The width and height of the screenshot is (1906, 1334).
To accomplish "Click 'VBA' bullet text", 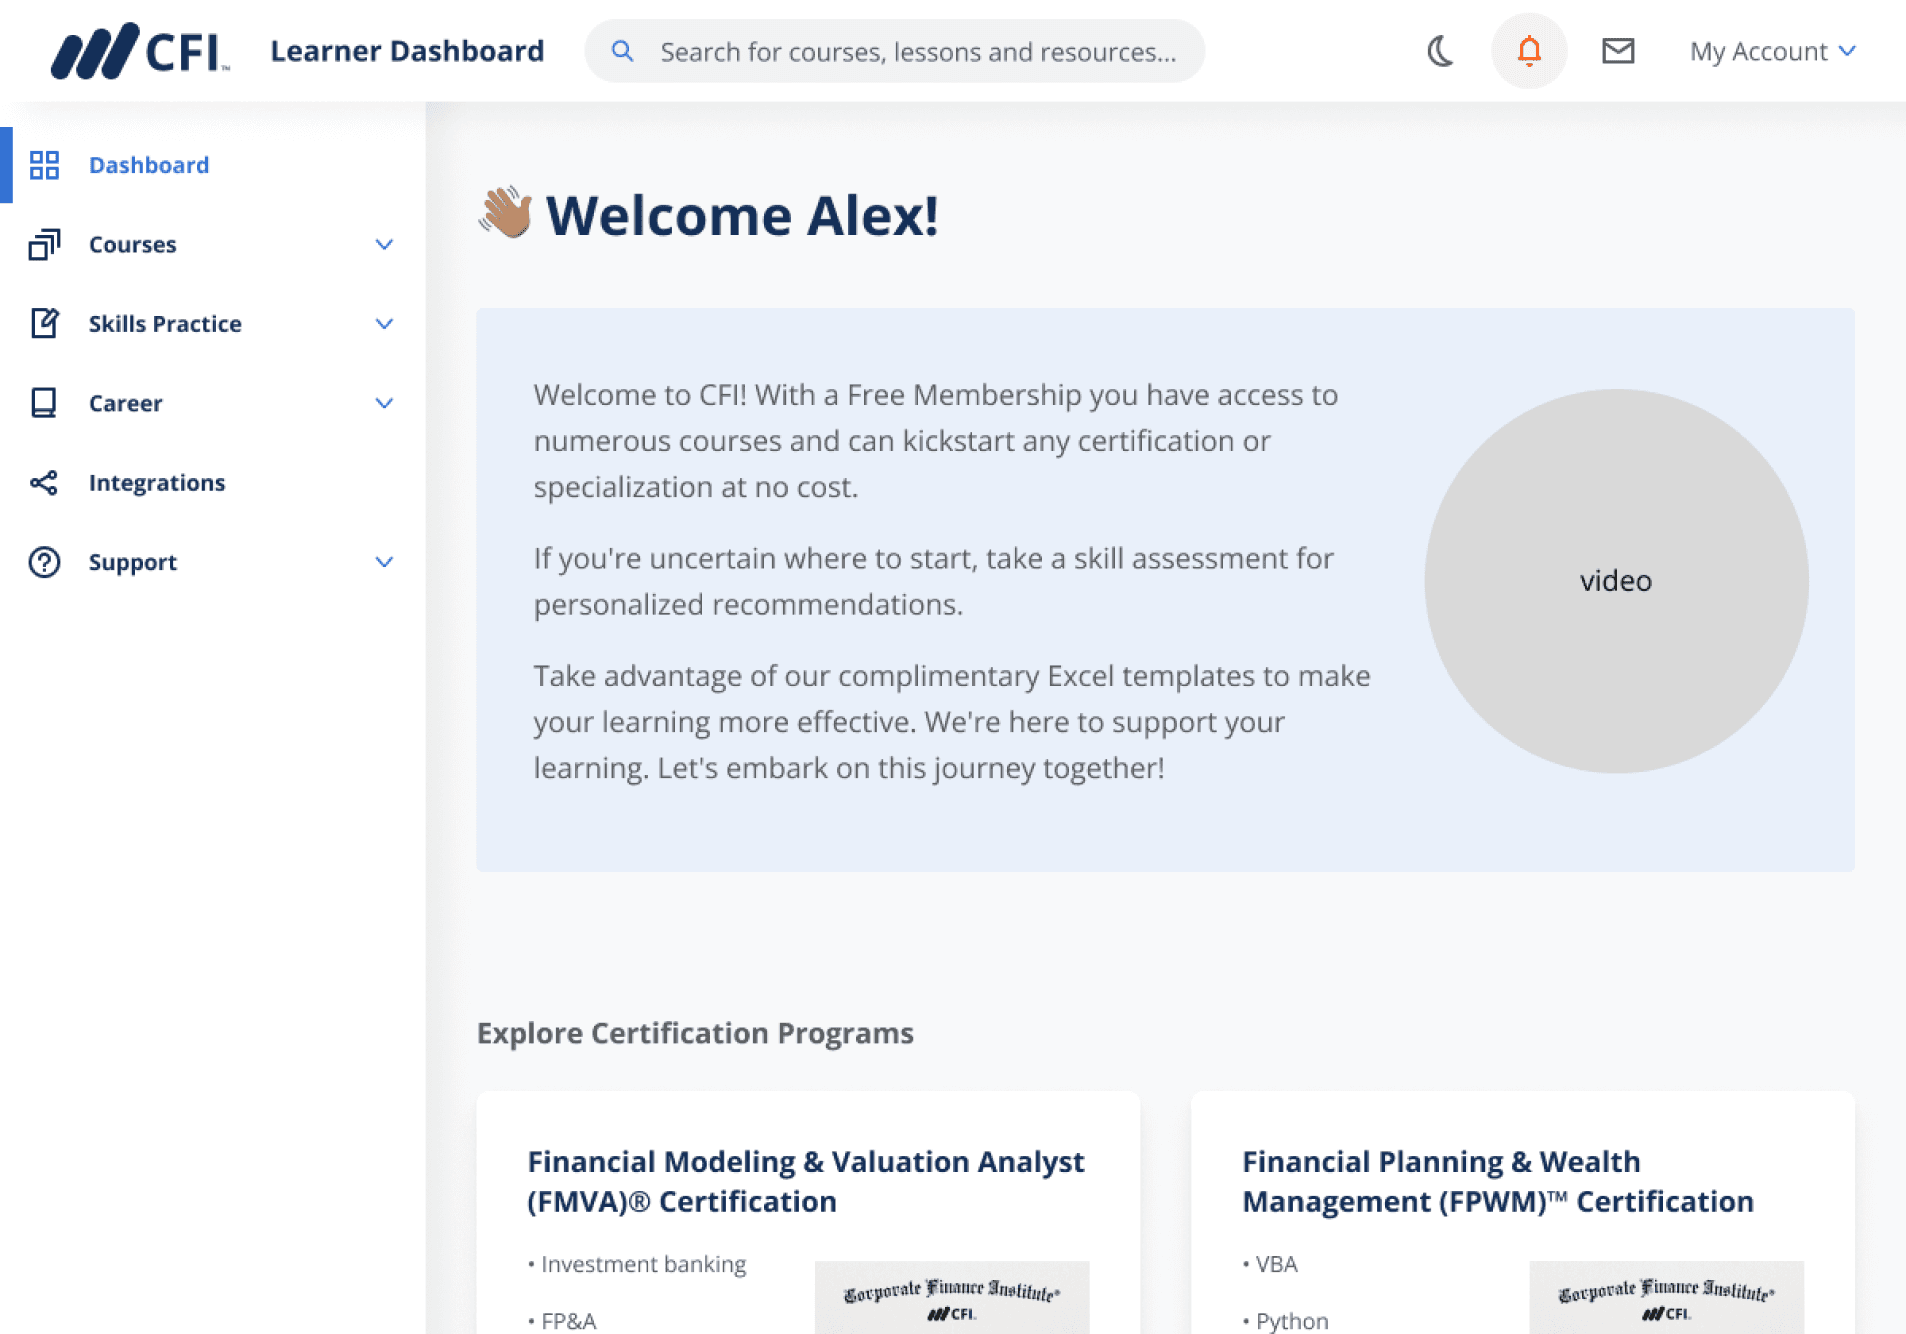I will (x=1276, y=1264).
